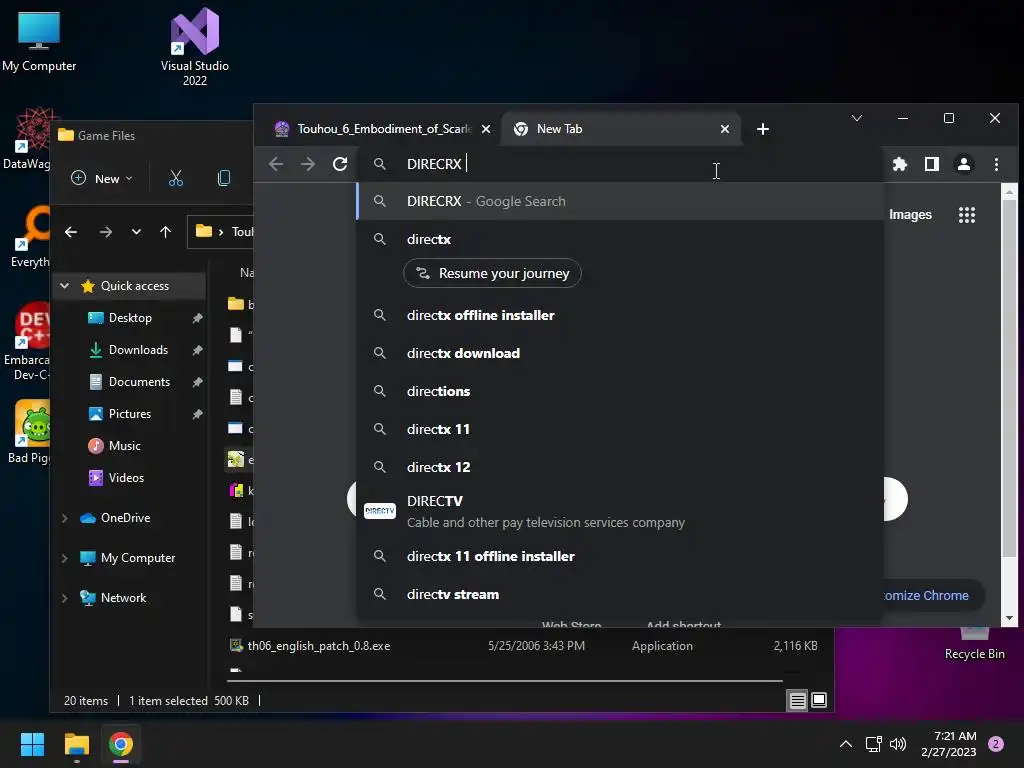Screen dimensions: 1024x768
Task: Close the Touhou_6_Embodiment tab
Action: (486, 129)
